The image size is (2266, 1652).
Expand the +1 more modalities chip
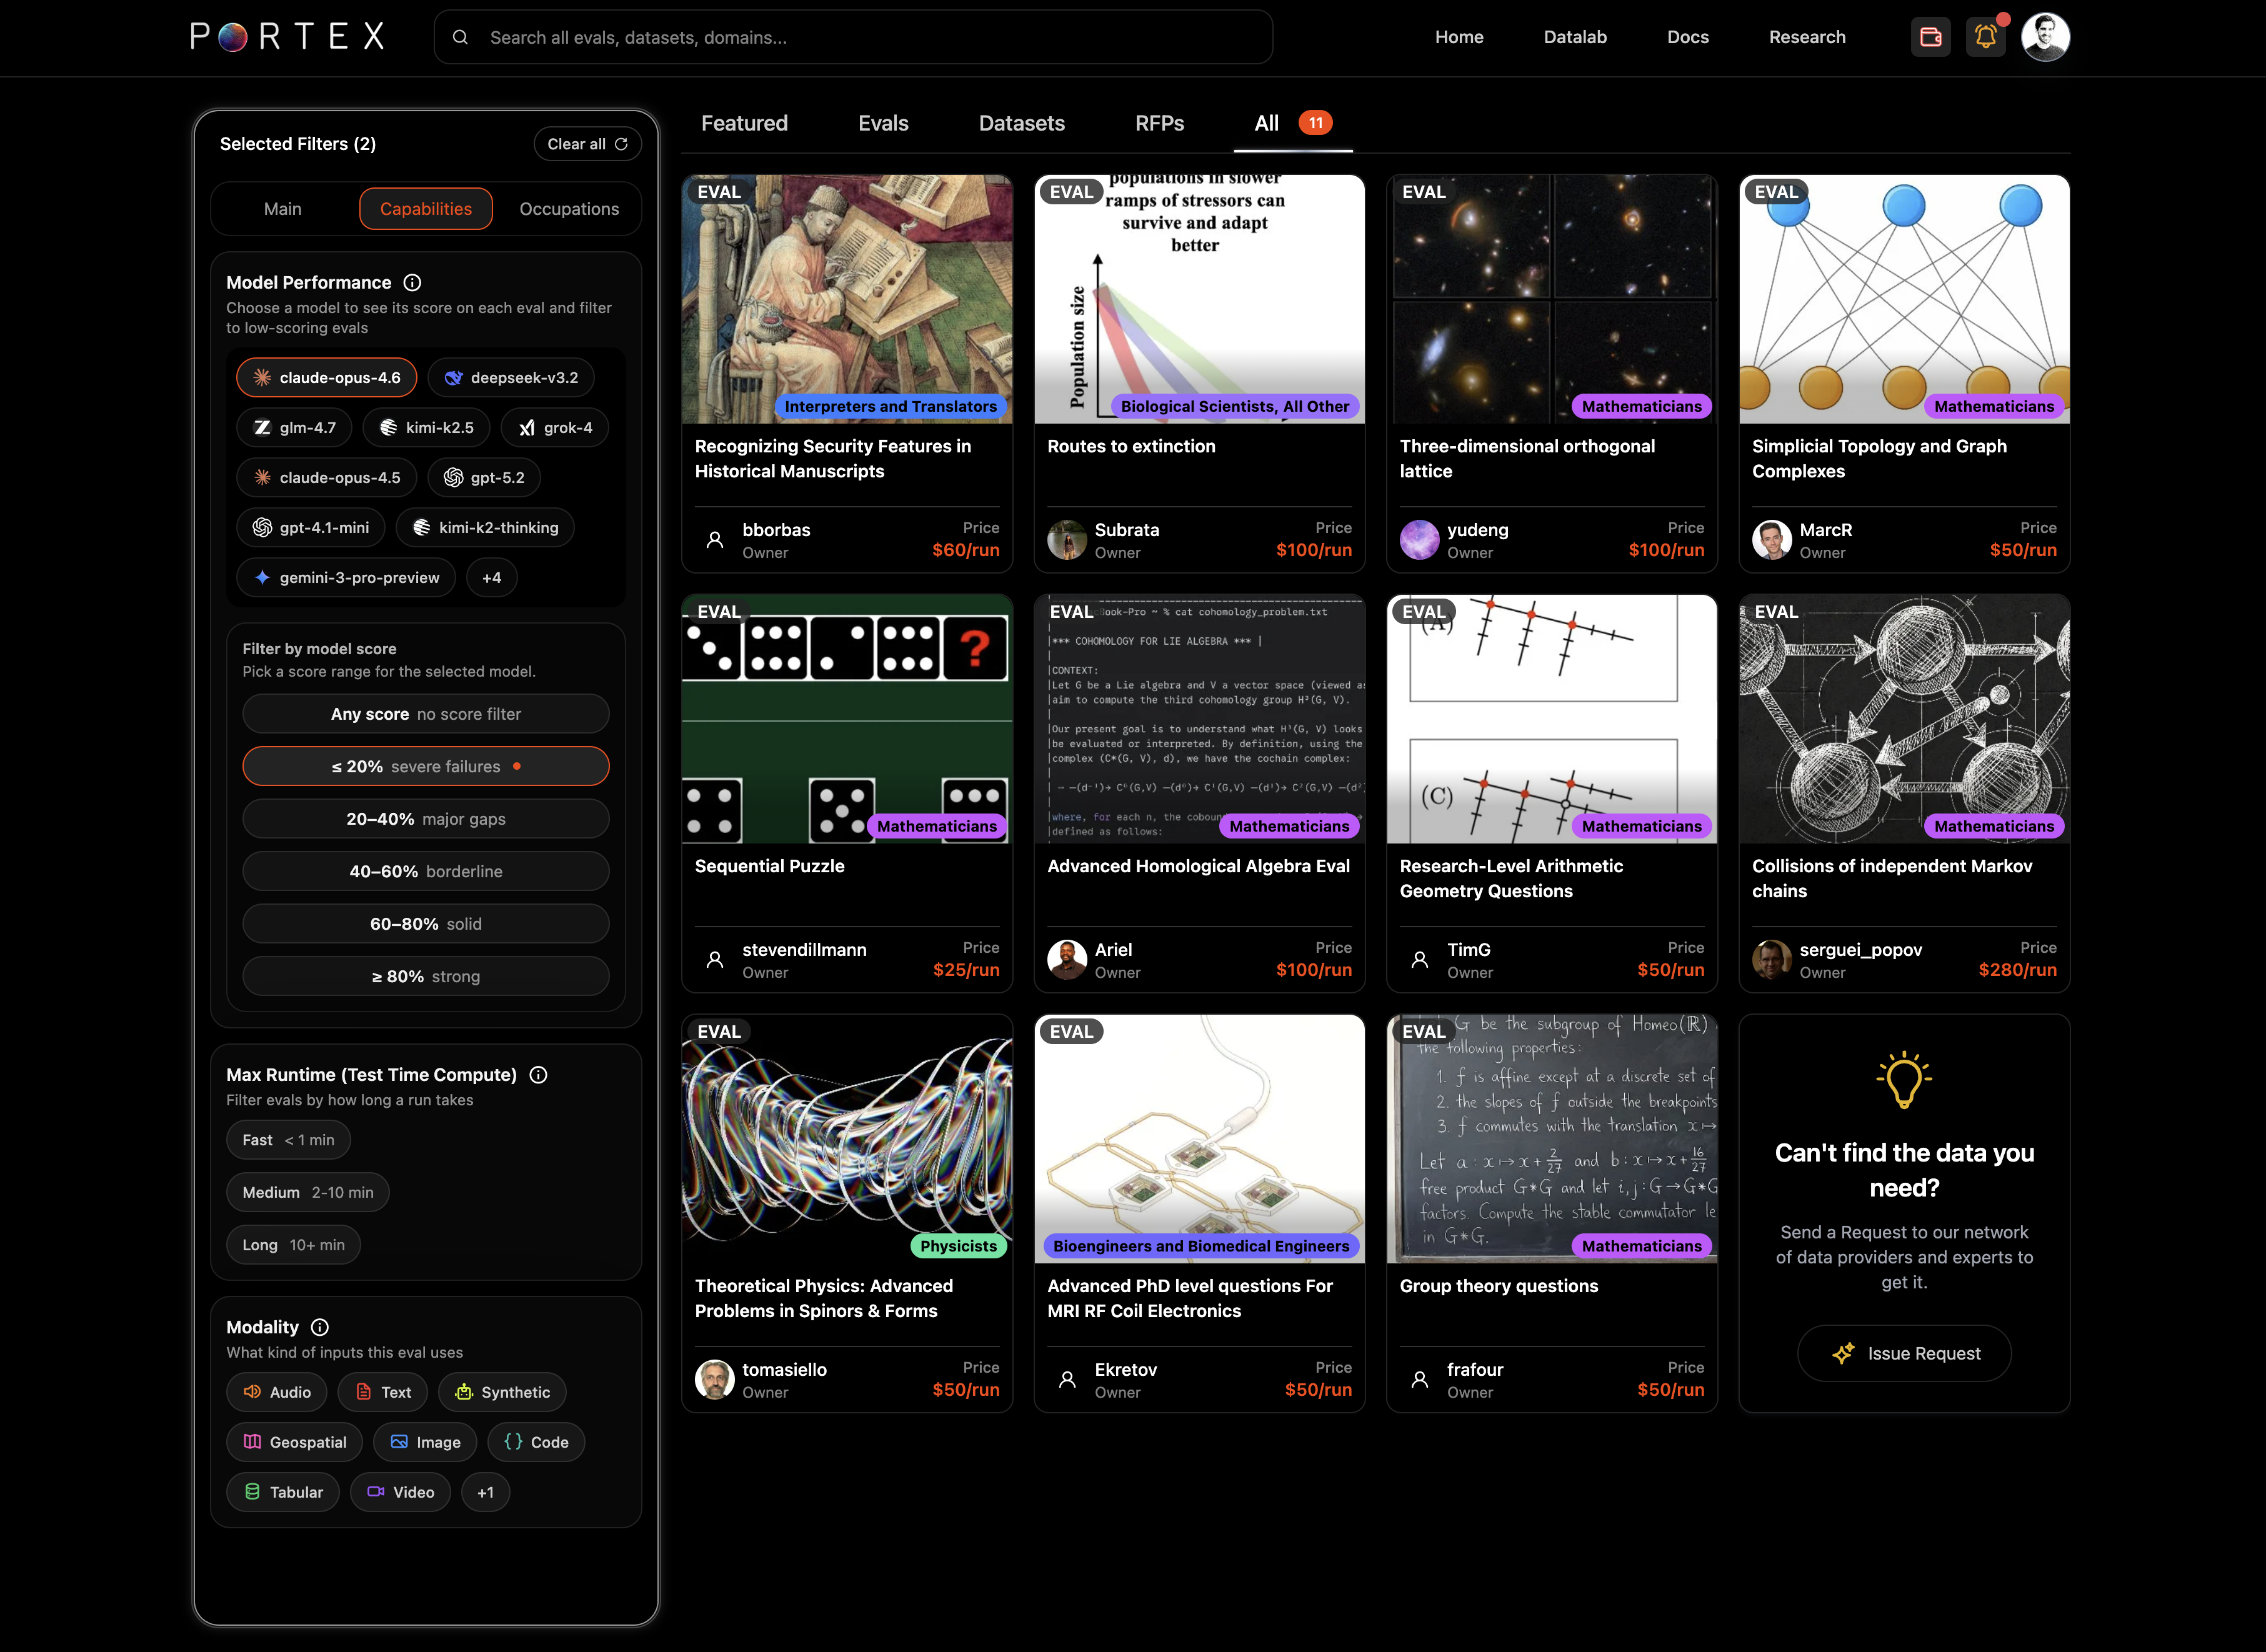(485, 1492)
